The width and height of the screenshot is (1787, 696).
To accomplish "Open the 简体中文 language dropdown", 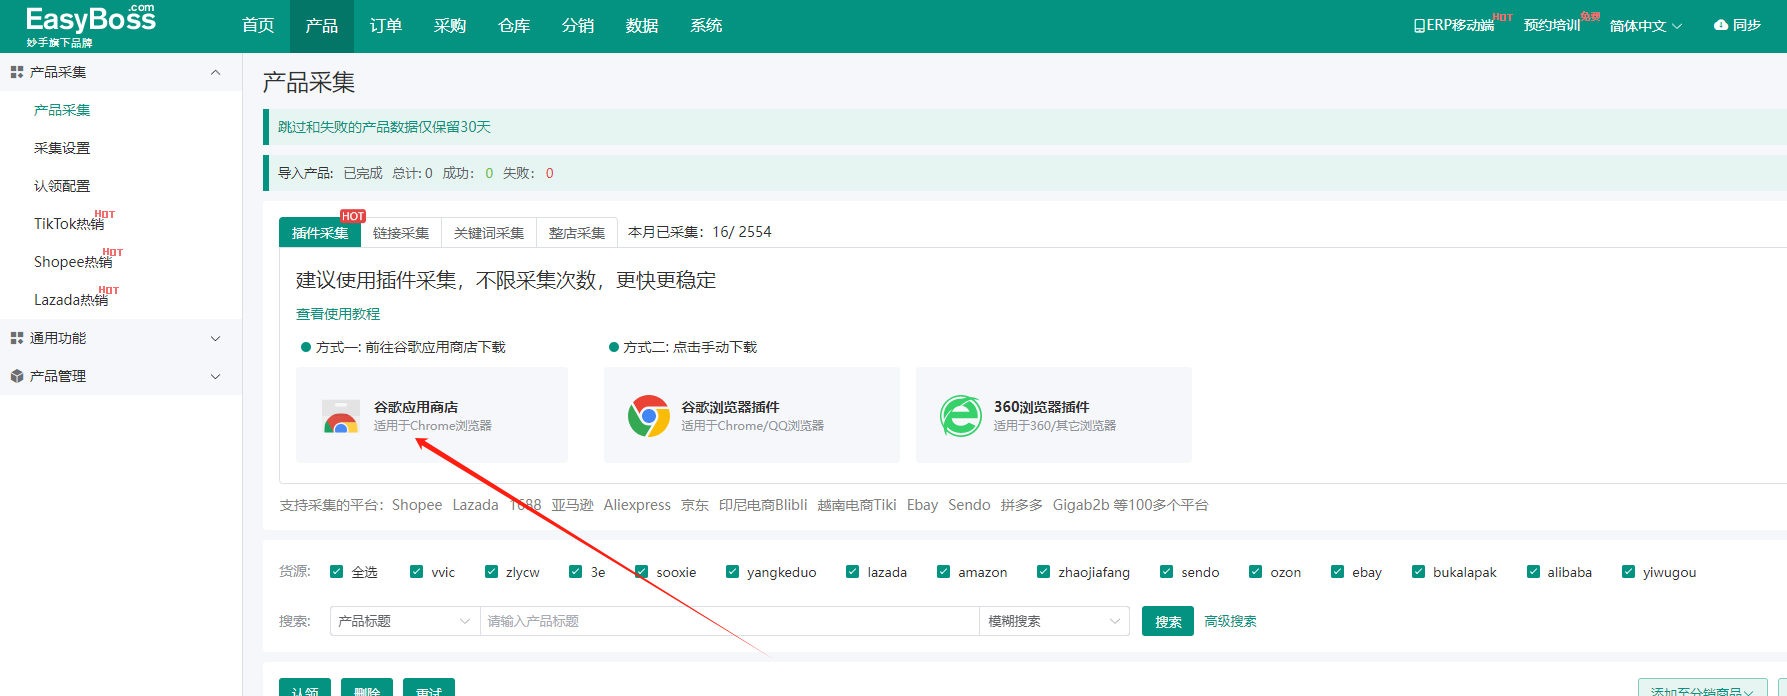I will [x=1646, y=26].
